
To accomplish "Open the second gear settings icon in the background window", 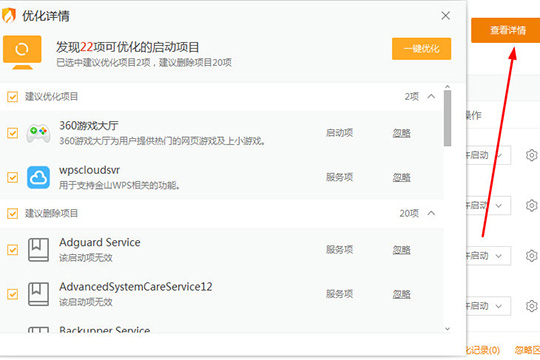I will 531,206.
